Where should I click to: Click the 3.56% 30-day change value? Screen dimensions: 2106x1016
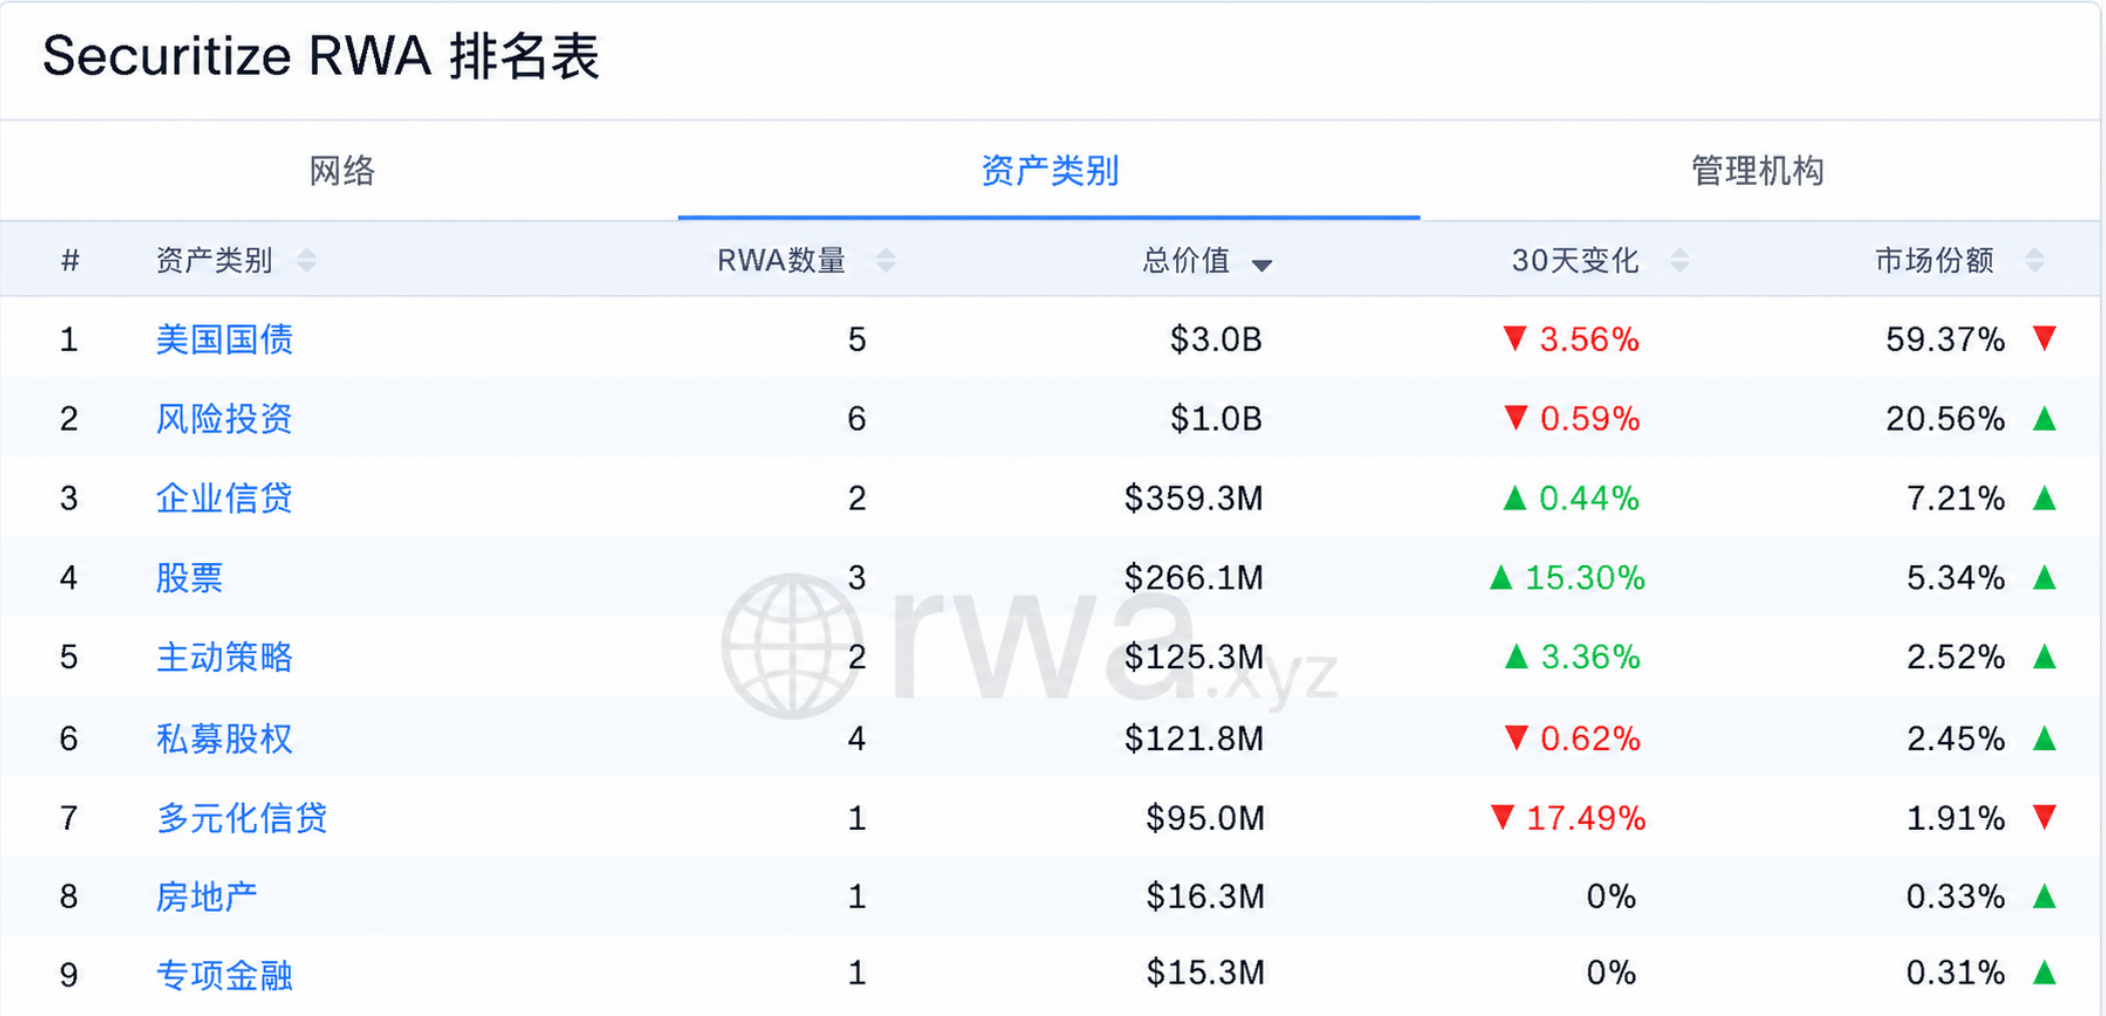tap(1589, 340)
